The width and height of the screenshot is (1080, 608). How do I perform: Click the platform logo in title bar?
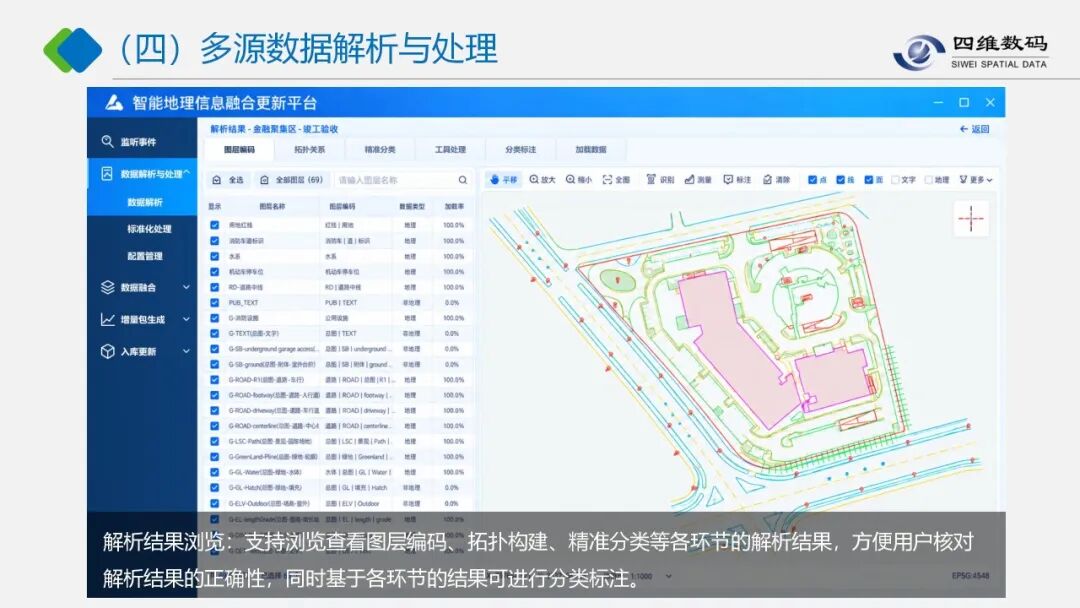point(114,103)
